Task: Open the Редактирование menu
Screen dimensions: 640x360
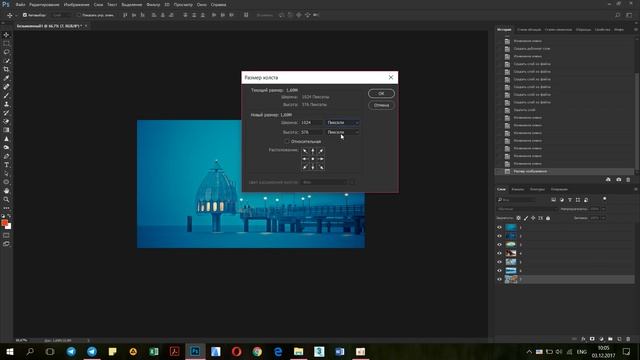Action: coord(44,4)
